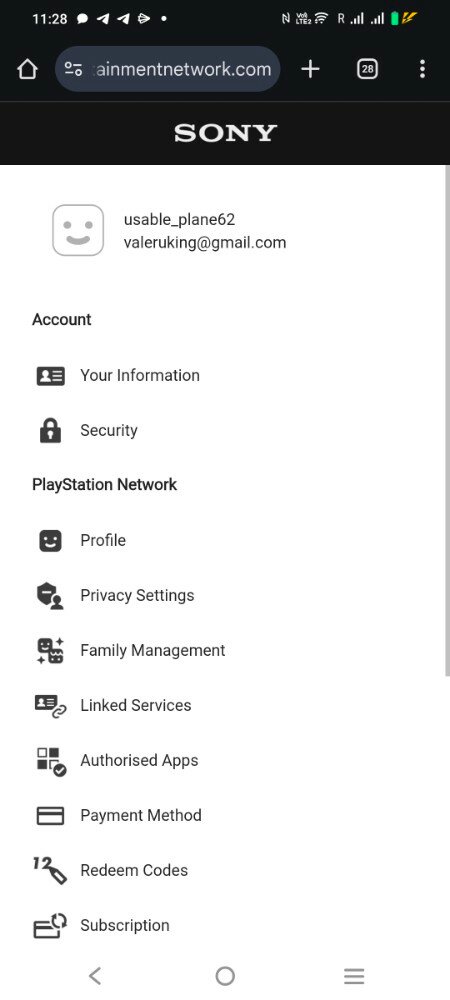Go to Family Management
The height and width of the screenshot is (1000, 450).
[152, 651]
